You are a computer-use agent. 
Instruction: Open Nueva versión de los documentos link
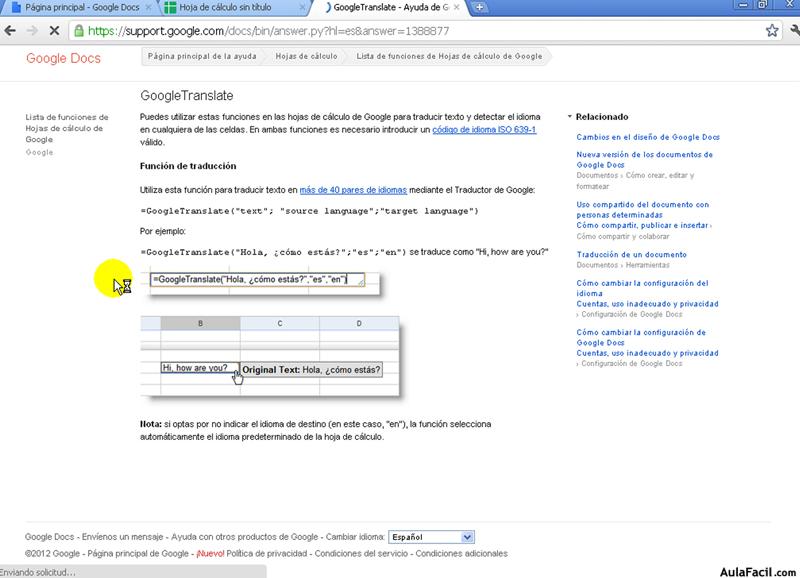click(x=644, y=159)
